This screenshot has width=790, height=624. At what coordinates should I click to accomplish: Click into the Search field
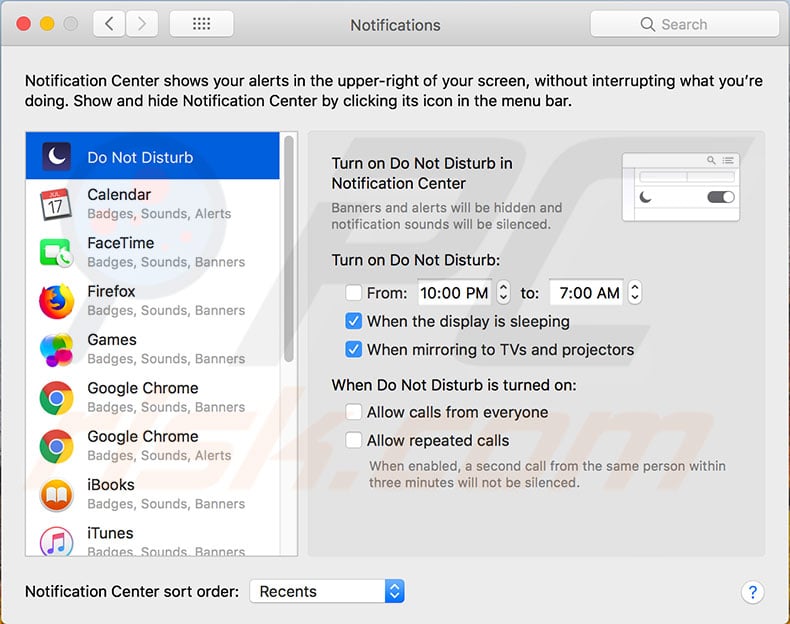tap(684, 24)
